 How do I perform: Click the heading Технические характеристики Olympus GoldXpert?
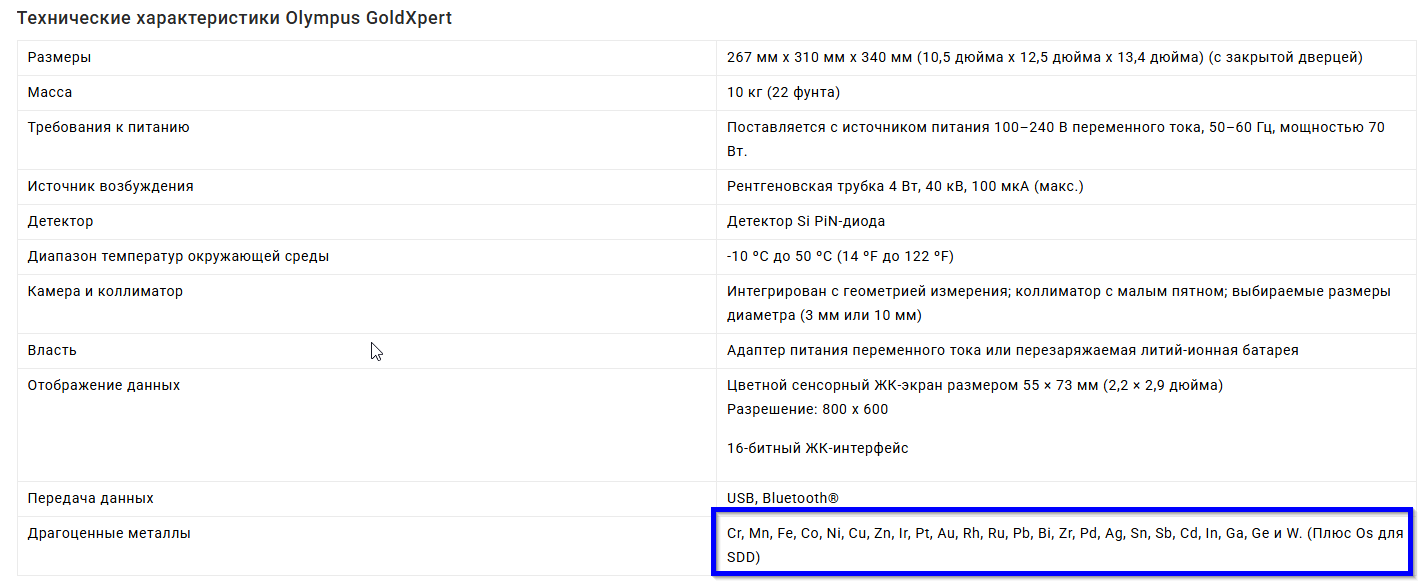235,18
